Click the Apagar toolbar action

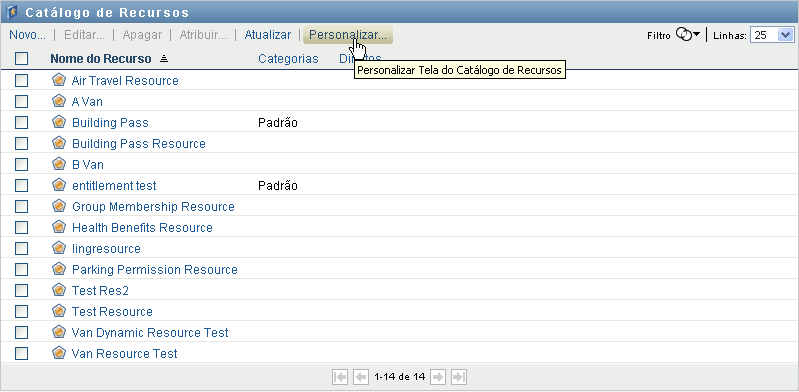click(x=142, y=35)
